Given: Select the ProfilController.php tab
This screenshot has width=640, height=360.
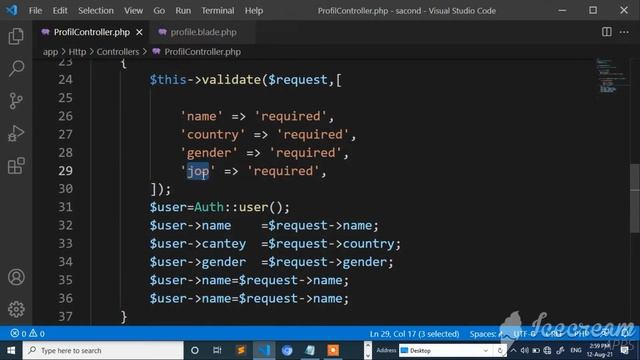Looking at the screenshot, I should [91, 32].
